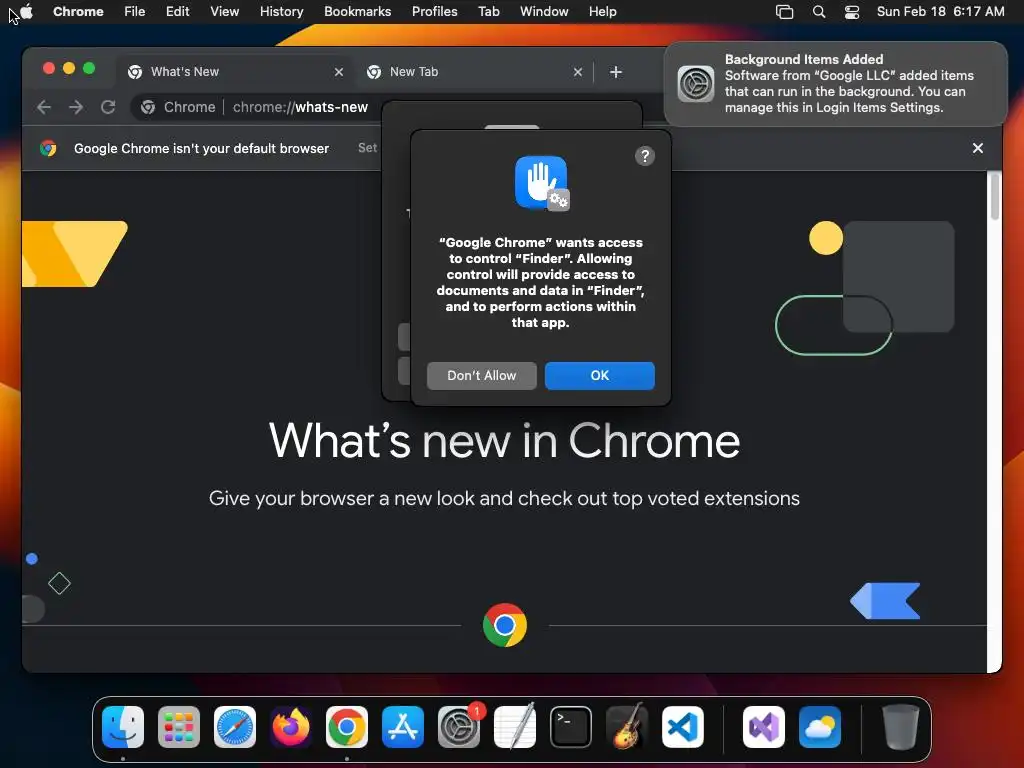
Task: Switch to the New Tab tab
Action: (x=475, y=72)
